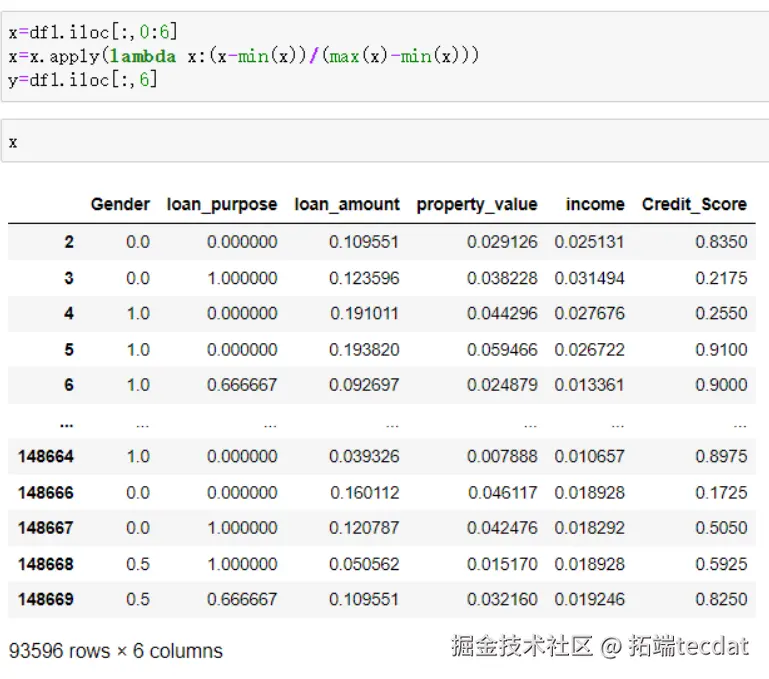Click Credit_Score value 0.9100
Image resolution: width=769 pixels, height=679 pixels.
(721, 350)
